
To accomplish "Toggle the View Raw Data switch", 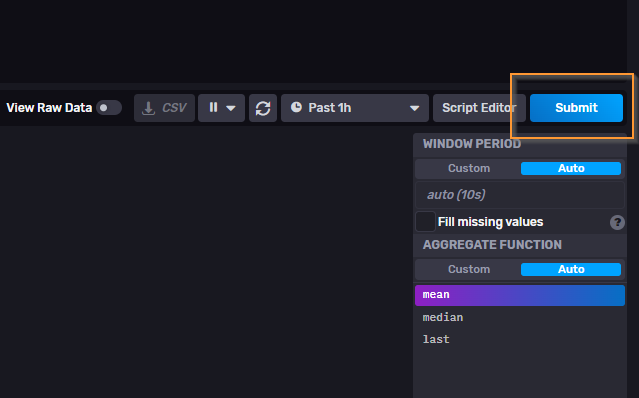I will (x=109, y=108).
